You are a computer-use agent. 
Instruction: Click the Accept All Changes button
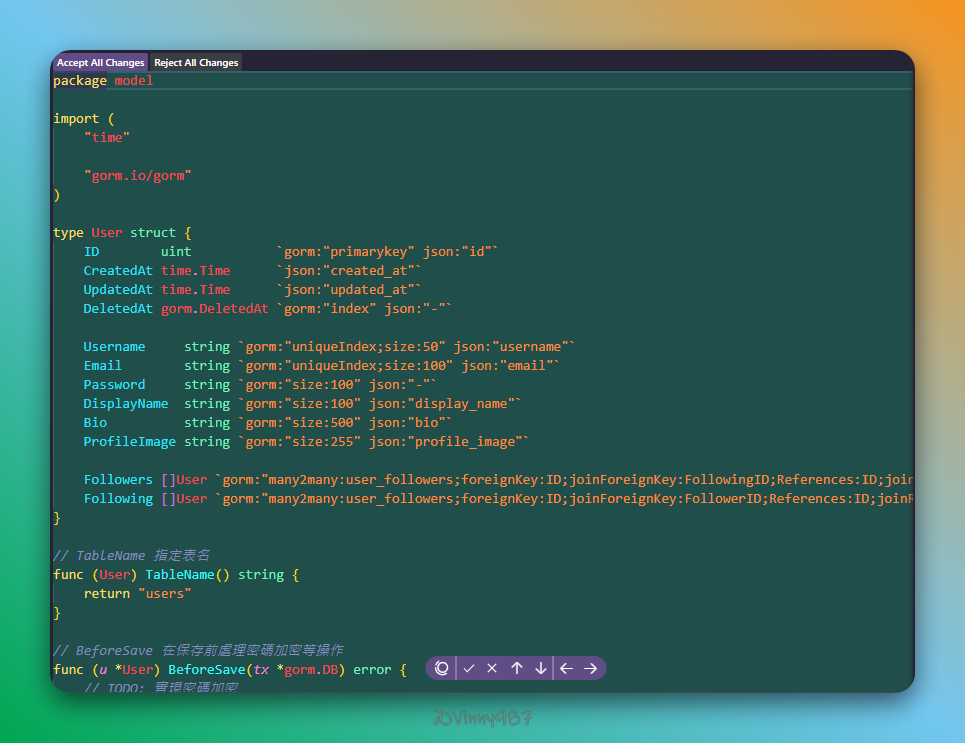(x=100, y=62)
